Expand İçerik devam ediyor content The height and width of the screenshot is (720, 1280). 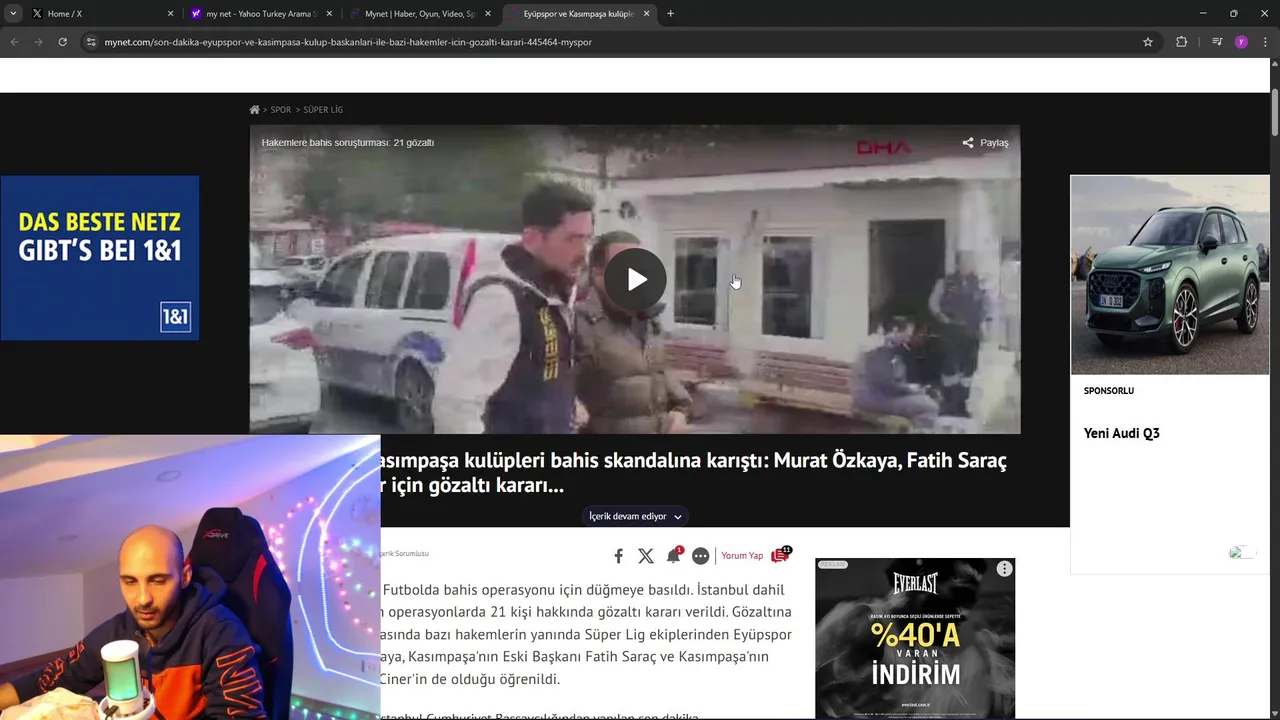(635, 516)
